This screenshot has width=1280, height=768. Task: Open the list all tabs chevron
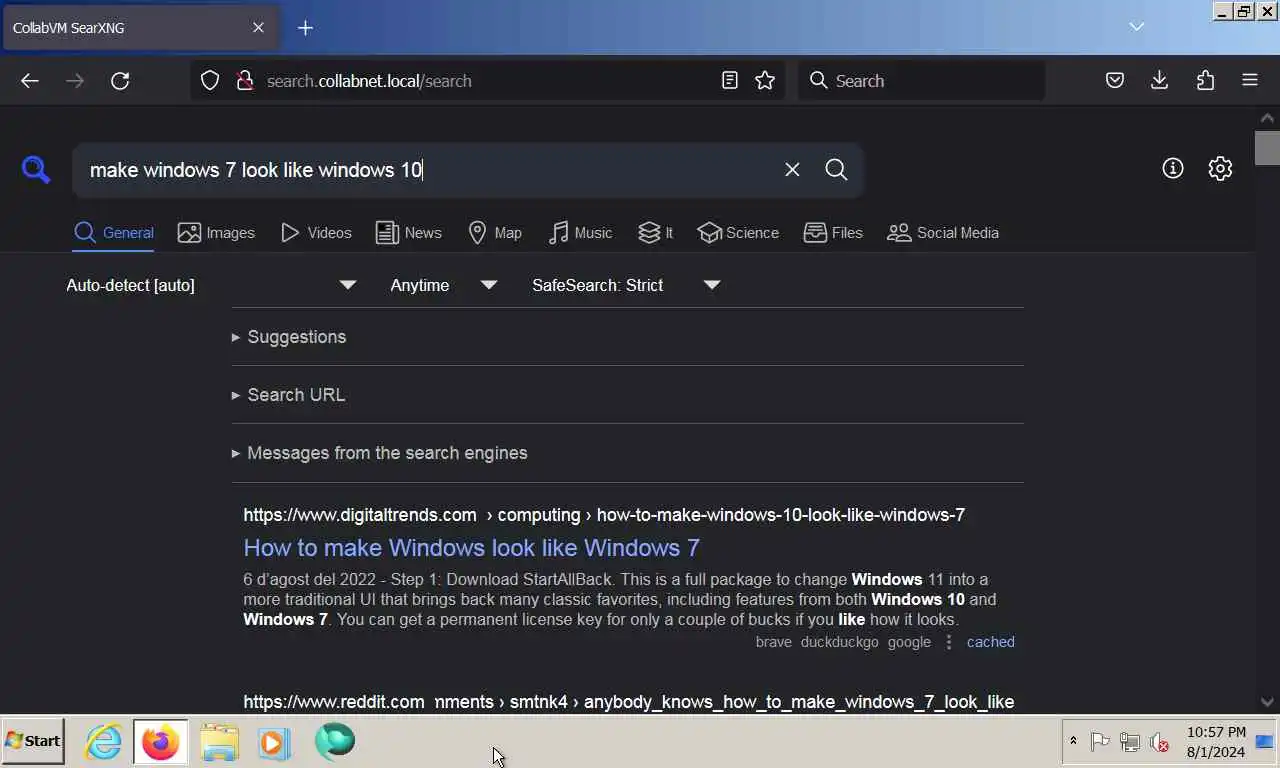tap(1137, 27)
